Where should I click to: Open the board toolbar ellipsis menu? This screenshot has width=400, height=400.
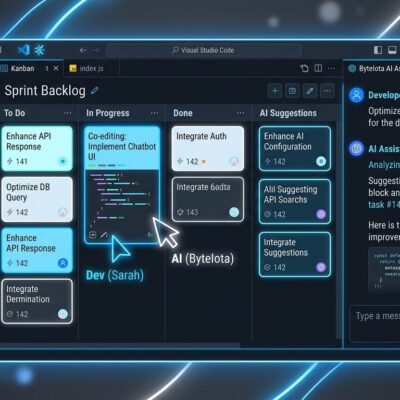pos(327,91)
